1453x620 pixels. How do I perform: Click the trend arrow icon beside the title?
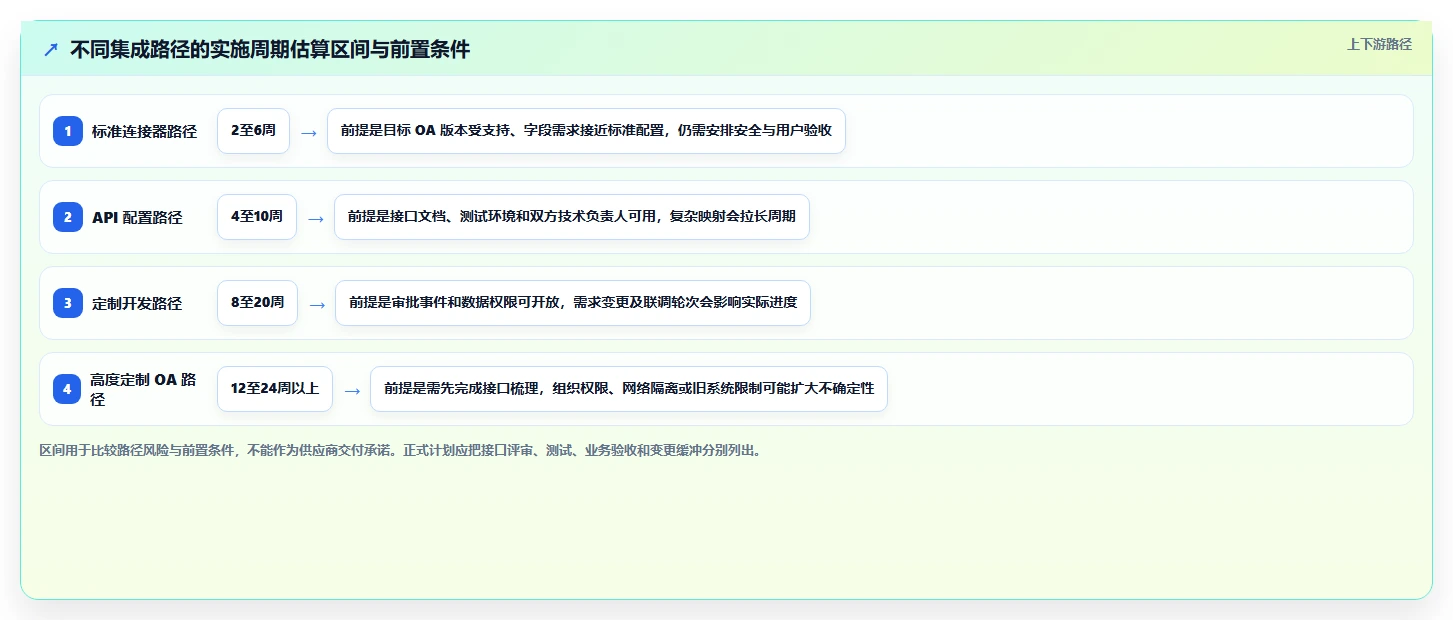coord(51,50)
